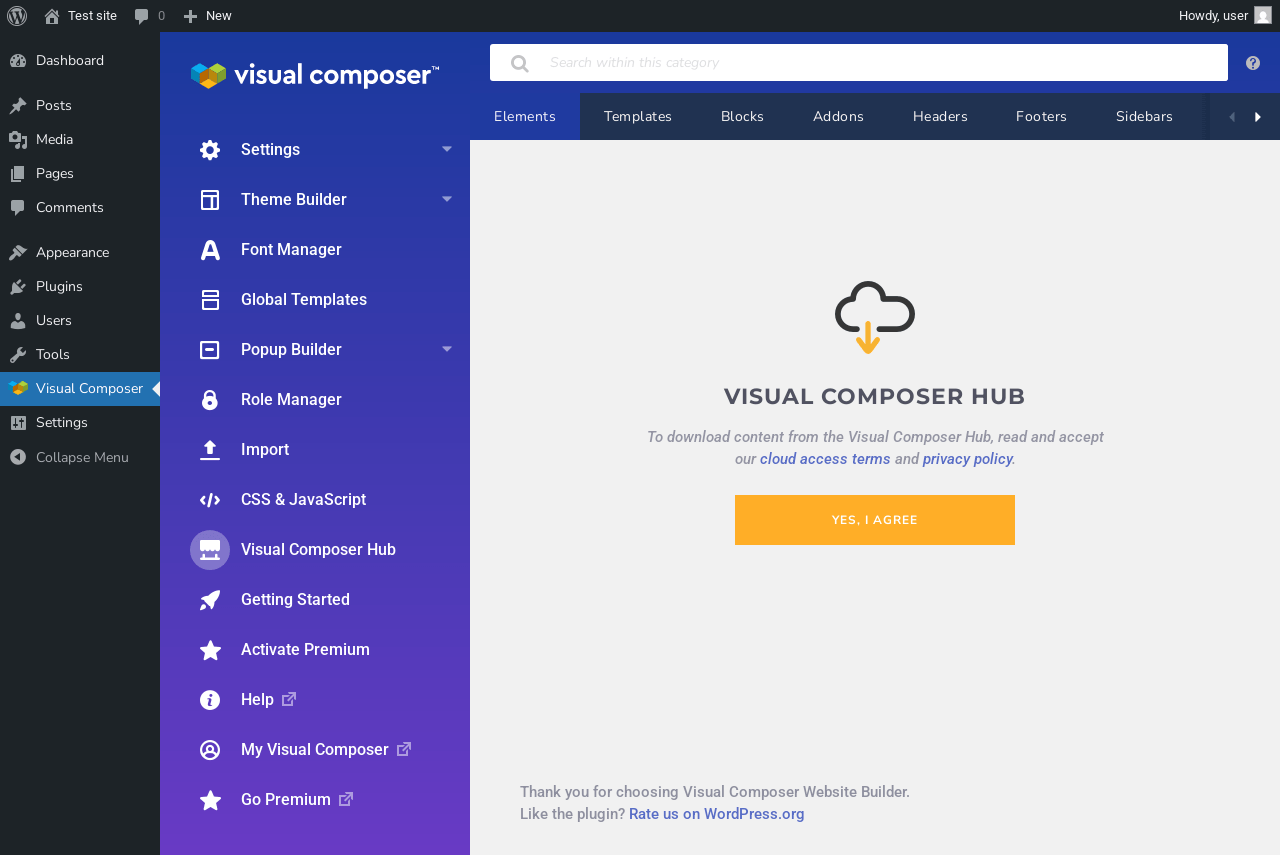Open the privacy policy link

click(x=968, y=459)
